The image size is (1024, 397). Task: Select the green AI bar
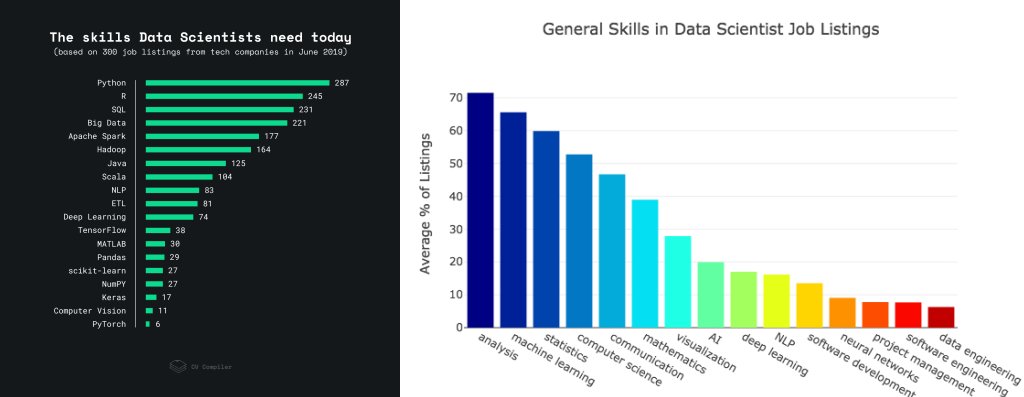[711, 294]
